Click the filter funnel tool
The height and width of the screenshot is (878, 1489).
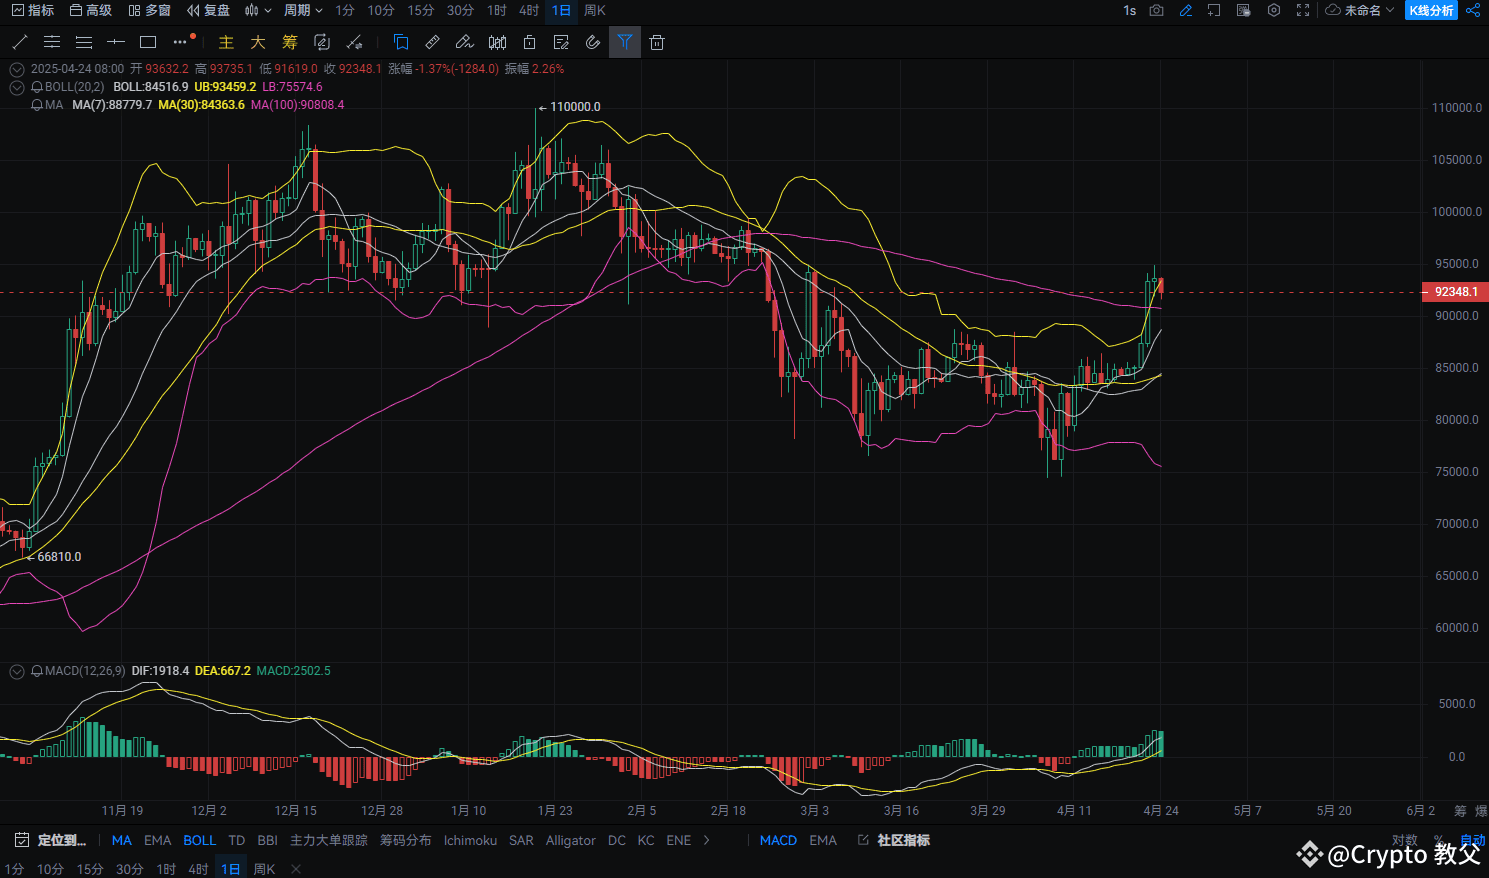[625, 42]
